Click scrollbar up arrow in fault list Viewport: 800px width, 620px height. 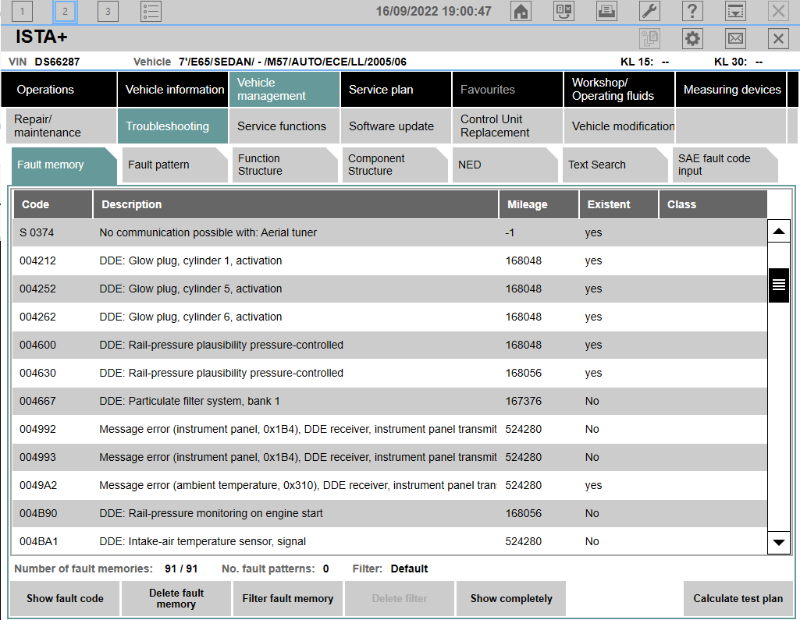(779, 231)
